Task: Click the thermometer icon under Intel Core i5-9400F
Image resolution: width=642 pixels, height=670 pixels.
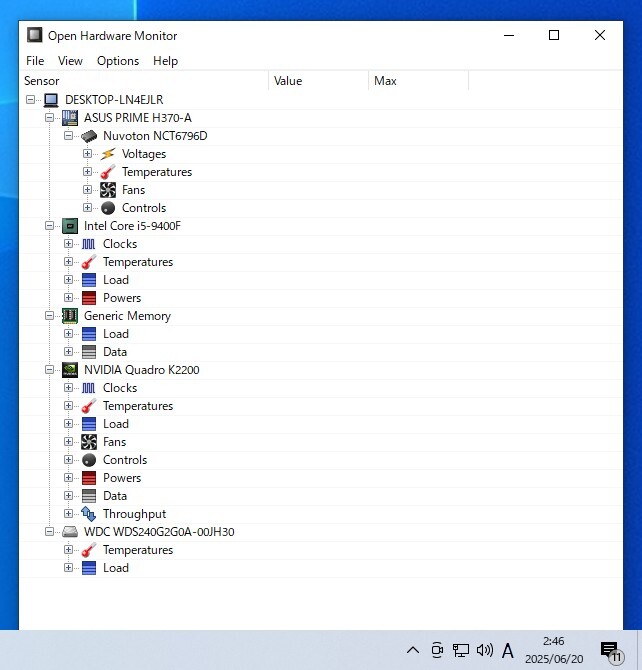Action: click(x=89, y=262)
